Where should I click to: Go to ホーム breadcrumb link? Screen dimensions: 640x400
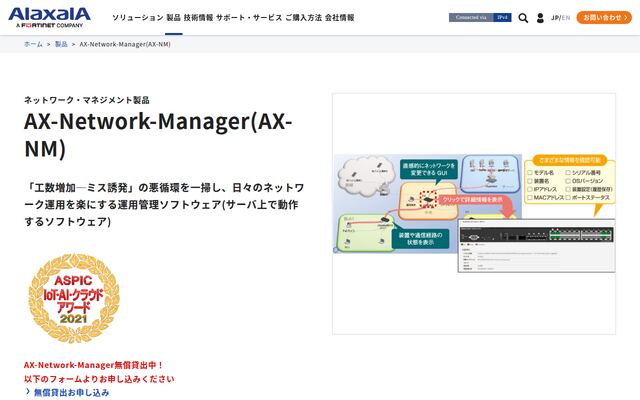point(33,44)
